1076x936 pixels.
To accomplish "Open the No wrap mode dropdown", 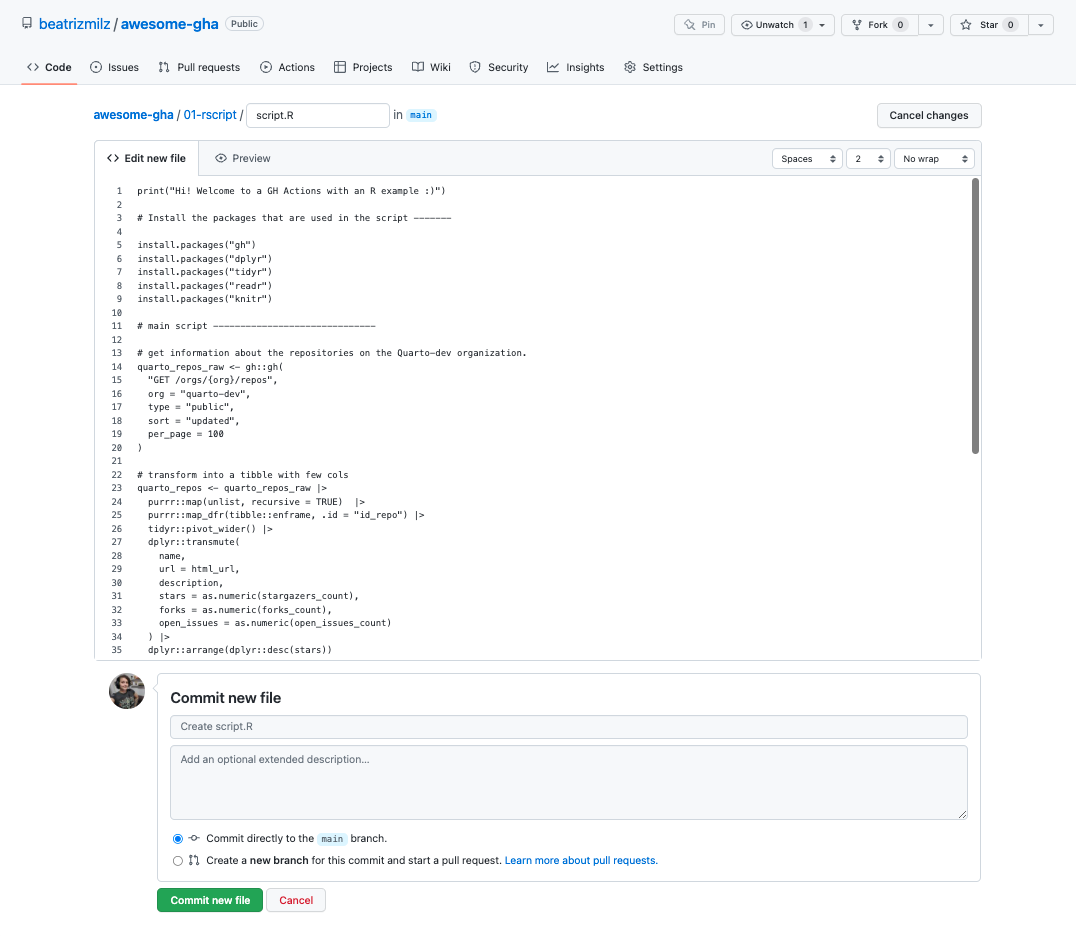I will pos(934,159).
